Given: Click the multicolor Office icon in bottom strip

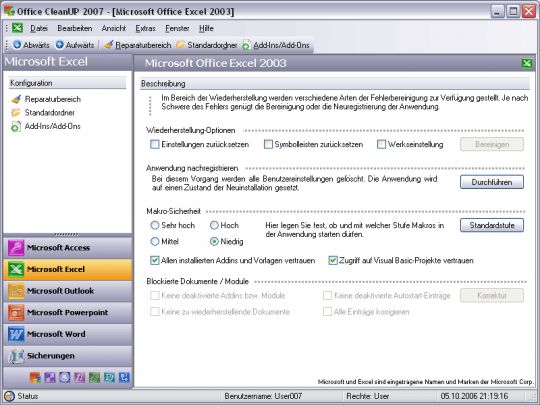Looking at the screenshot, I should (x=35, y=378).
